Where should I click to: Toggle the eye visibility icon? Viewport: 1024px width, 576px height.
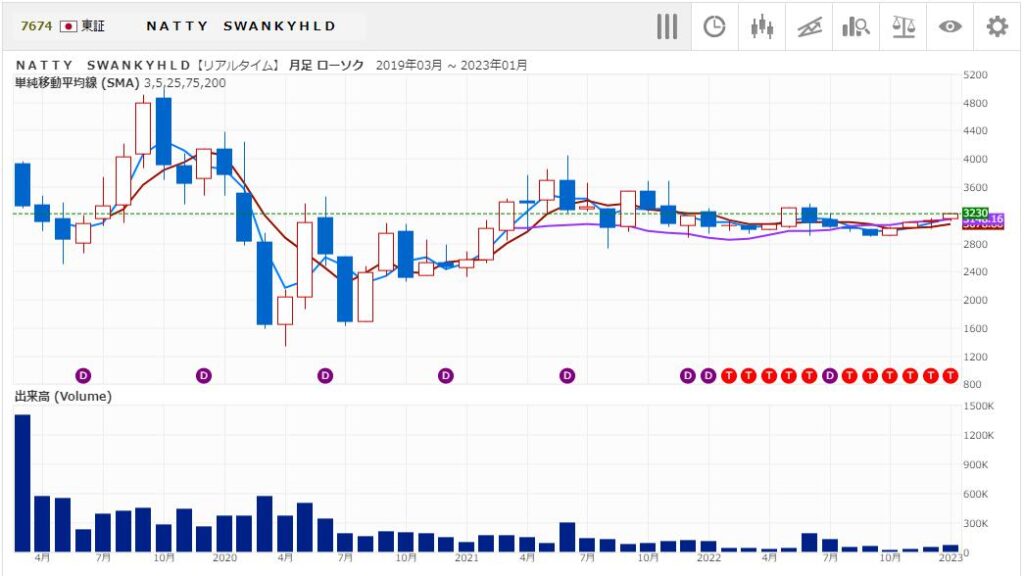coord(950,27)
